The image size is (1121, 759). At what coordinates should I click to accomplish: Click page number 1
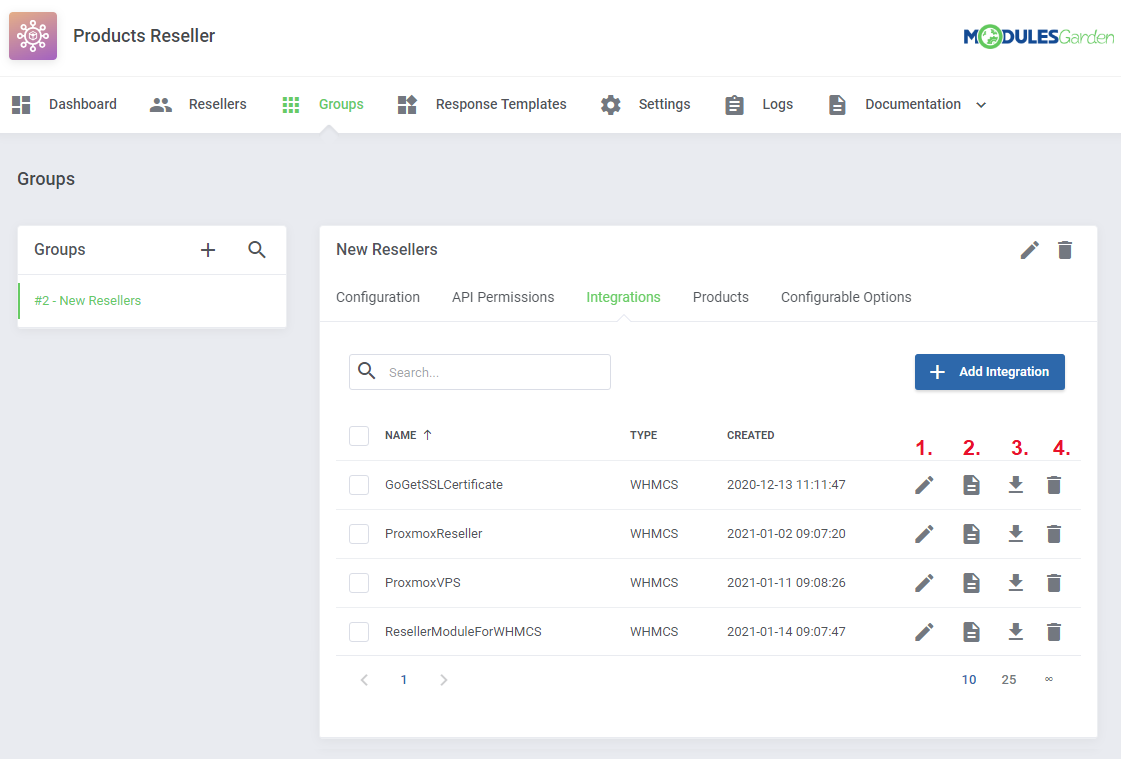(x=404, y=680)
